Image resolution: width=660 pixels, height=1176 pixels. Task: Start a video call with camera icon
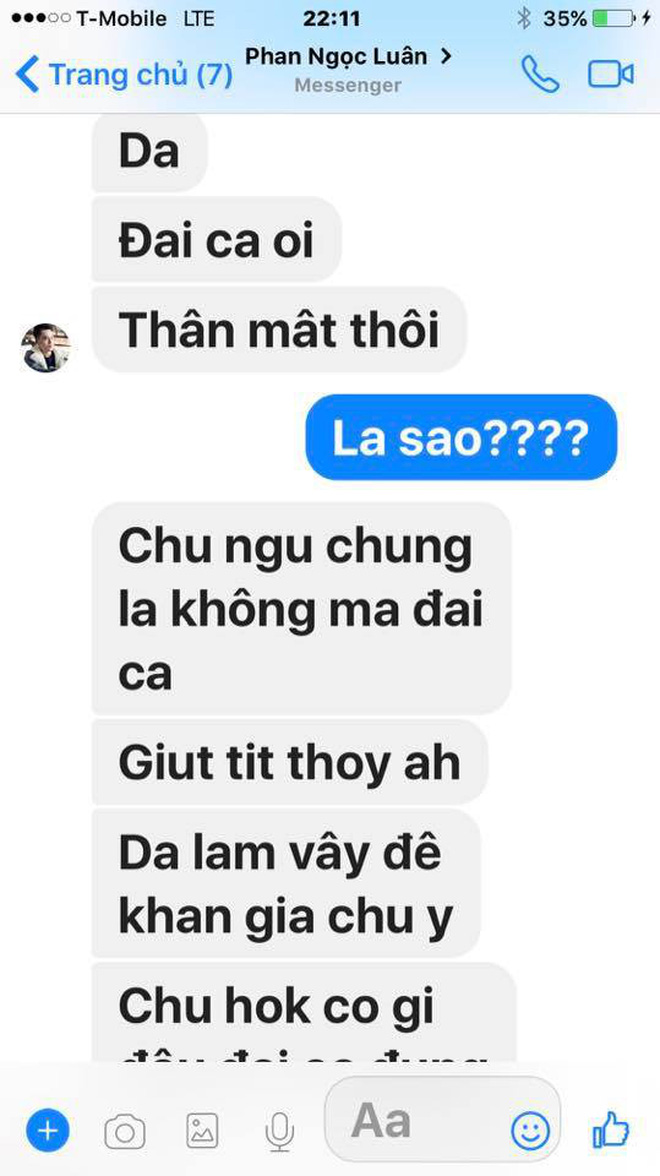610,74
